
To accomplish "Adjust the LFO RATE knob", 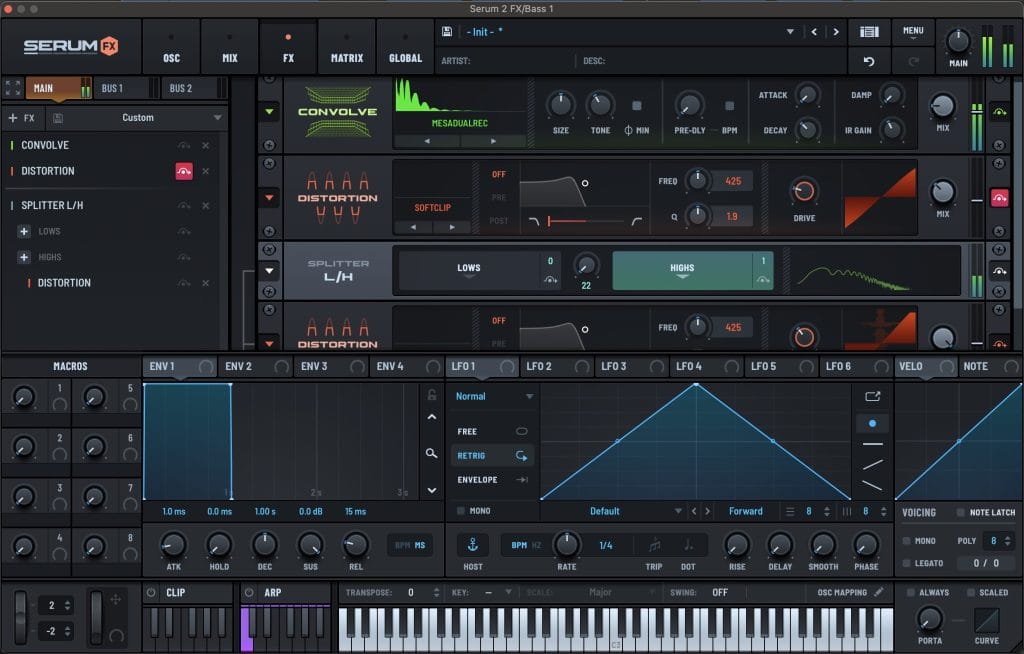I will (567, 544).
